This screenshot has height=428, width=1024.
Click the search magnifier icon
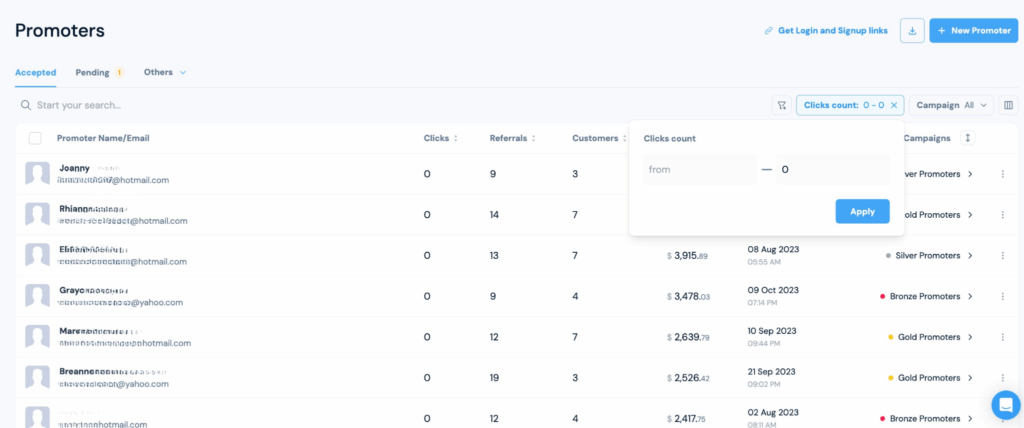[25, 105]
